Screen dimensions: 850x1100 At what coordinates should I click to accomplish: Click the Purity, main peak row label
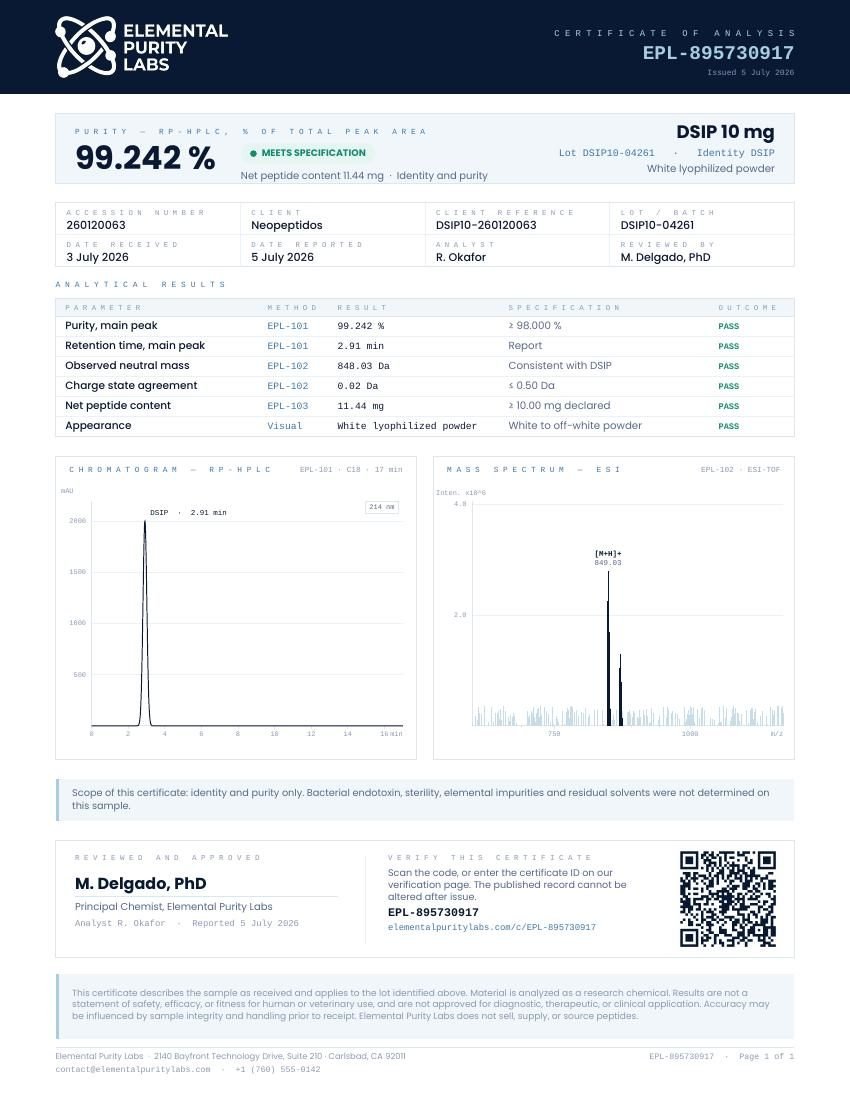pos(112,326)
